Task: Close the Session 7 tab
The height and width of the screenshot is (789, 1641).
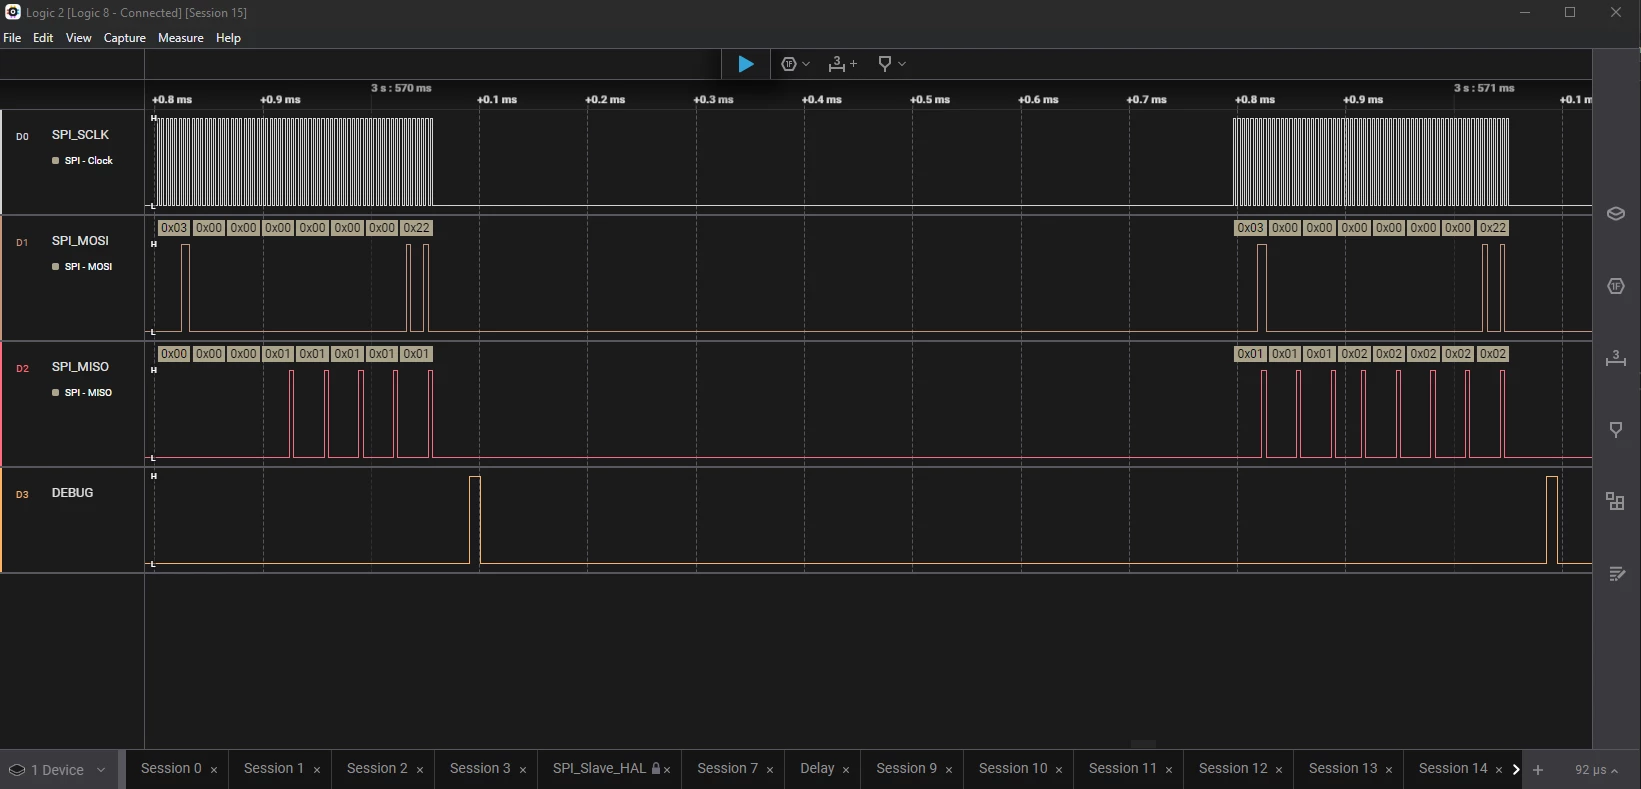Action: click(770, 770)
